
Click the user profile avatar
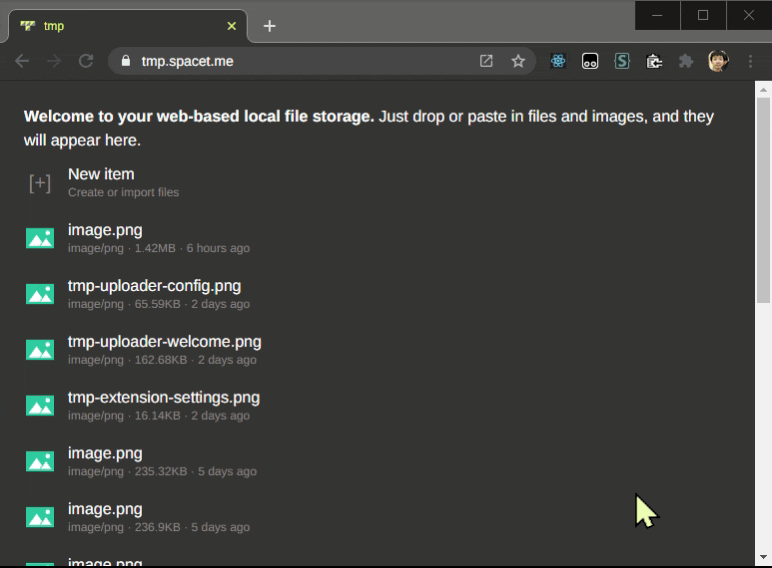coord(718,61)
